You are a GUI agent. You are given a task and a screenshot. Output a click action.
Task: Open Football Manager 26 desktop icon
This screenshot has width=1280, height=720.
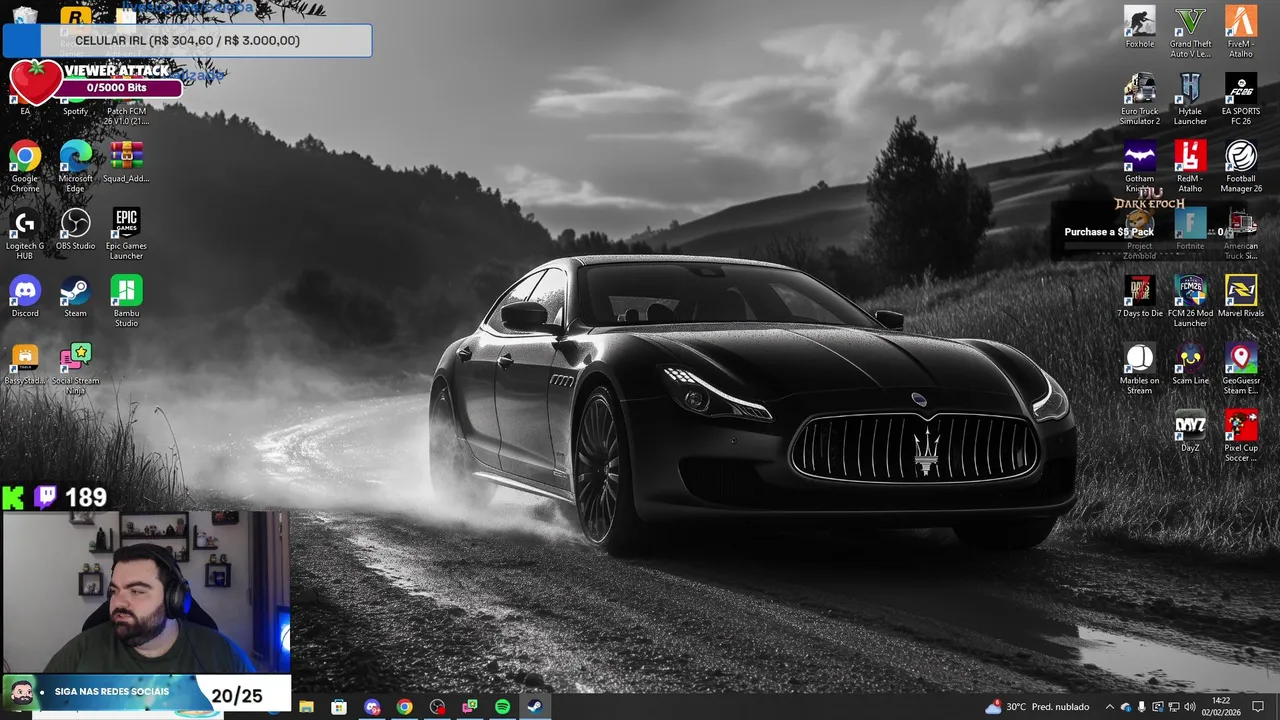click(x=1241, y=166)
